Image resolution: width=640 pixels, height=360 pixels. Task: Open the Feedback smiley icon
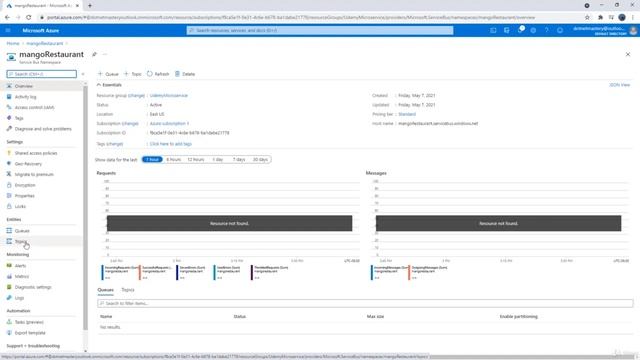point(560,30)
